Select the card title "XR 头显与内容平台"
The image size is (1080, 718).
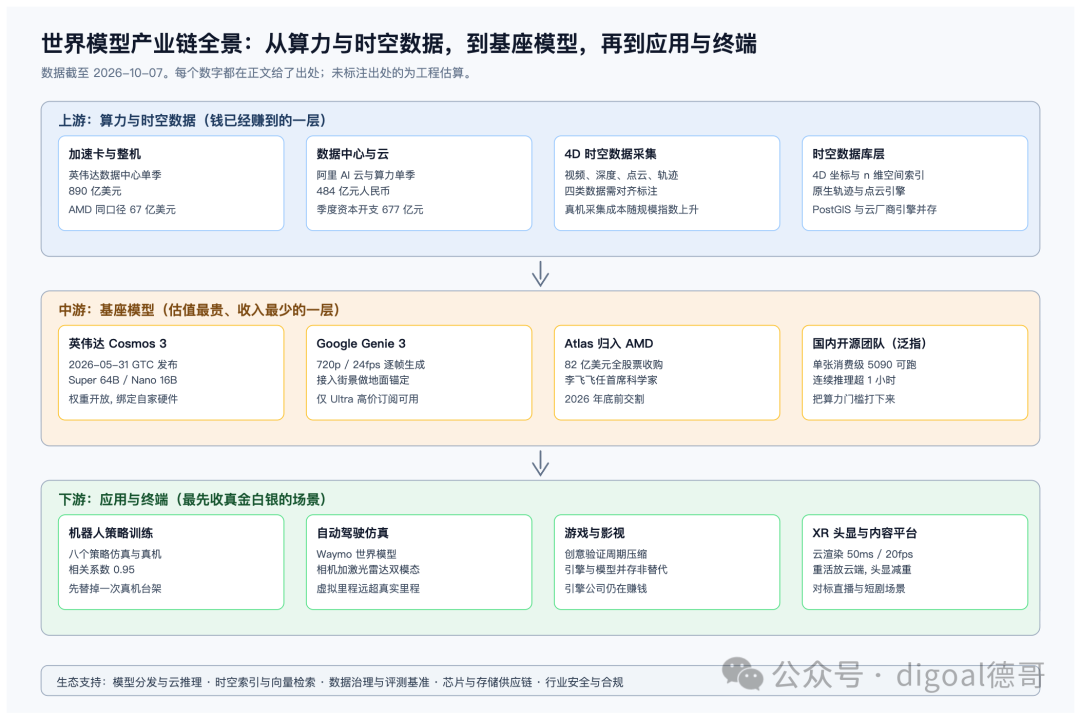[x=864, y=533]
